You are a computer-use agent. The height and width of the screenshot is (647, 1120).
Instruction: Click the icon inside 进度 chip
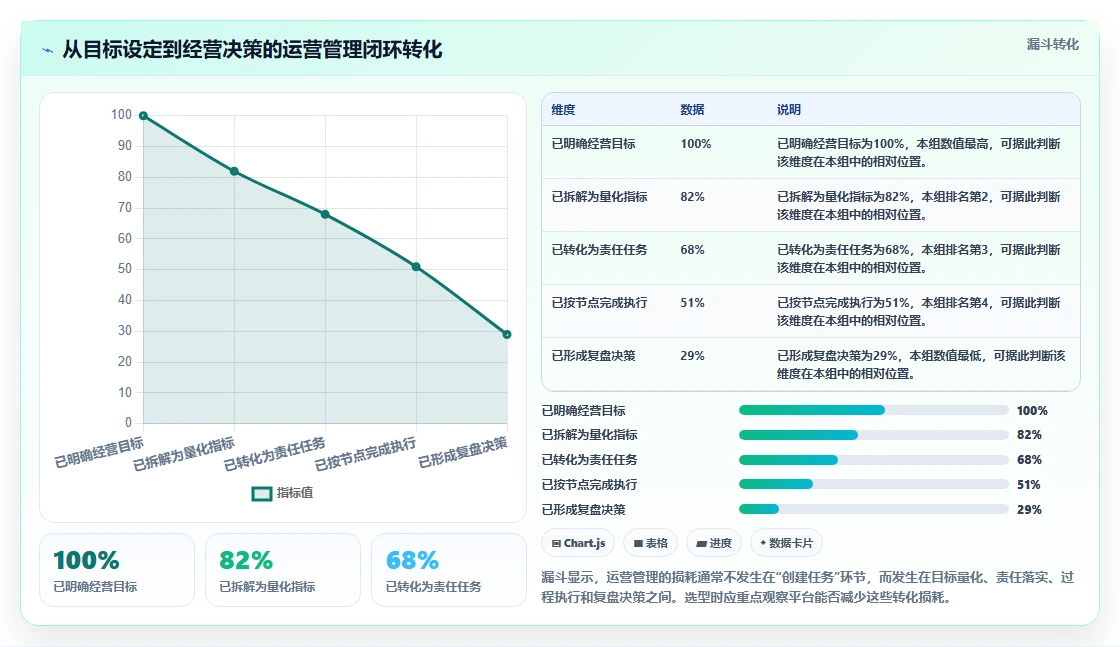coord(701,543)
